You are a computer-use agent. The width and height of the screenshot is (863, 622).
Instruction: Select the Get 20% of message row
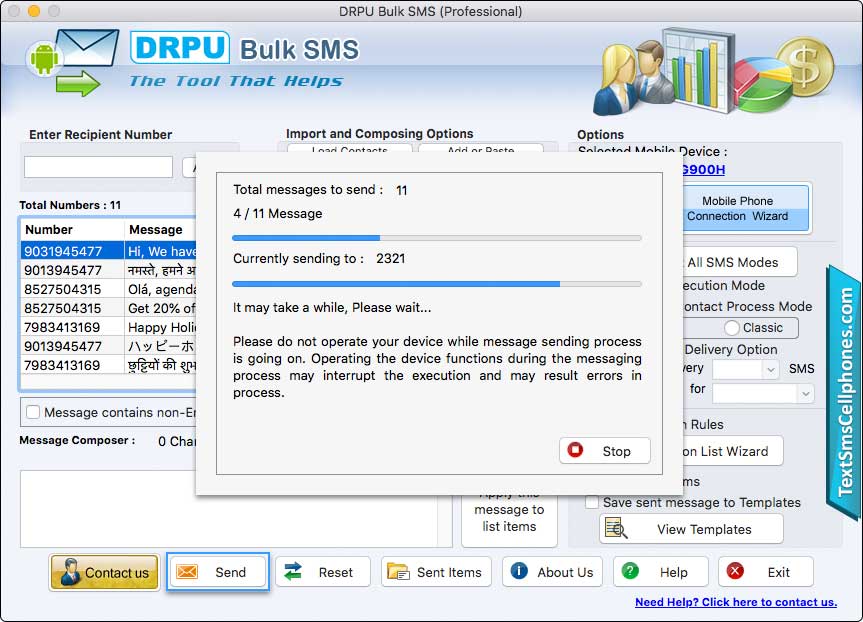[x=109, y=308]
